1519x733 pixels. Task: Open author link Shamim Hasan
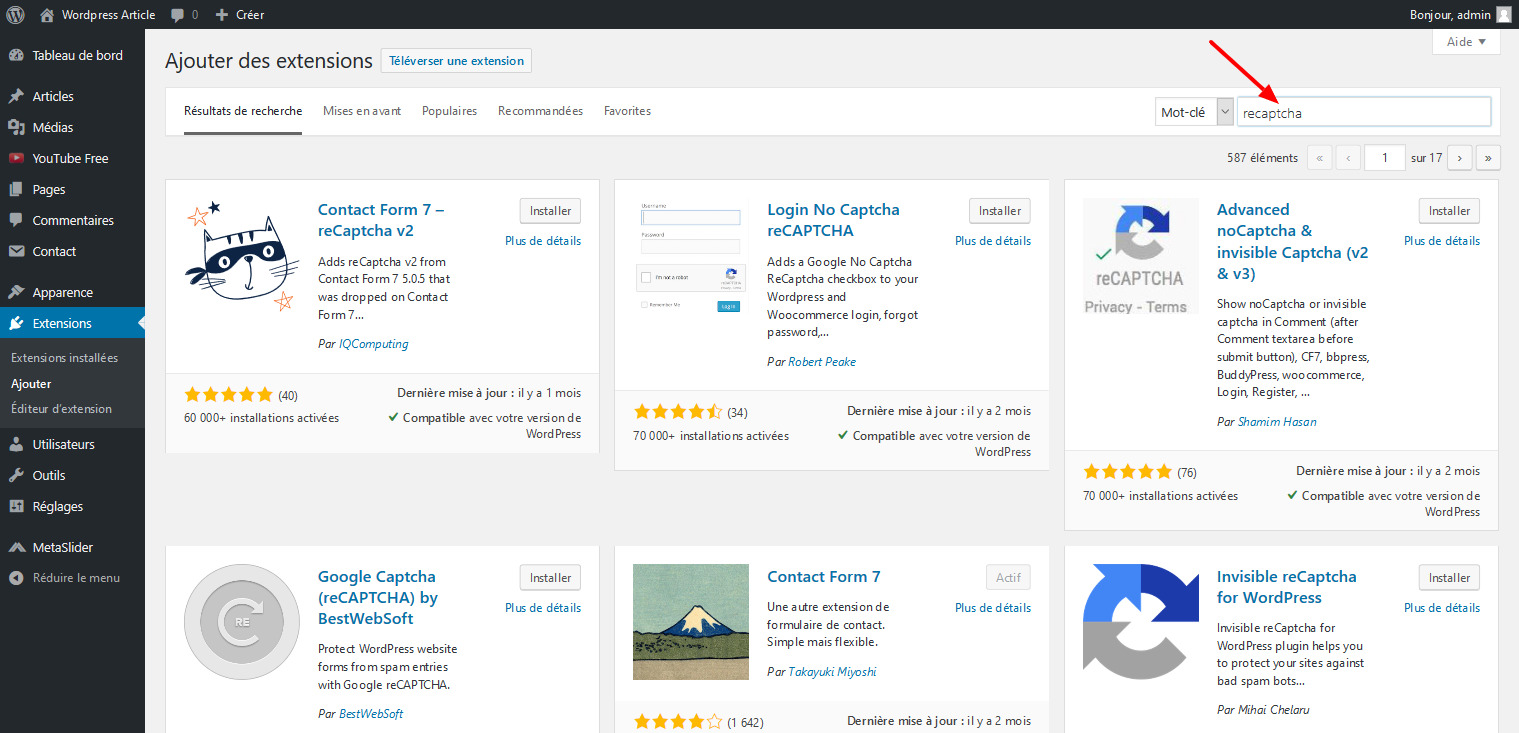pyautogui.click(x=1277, y=422)
